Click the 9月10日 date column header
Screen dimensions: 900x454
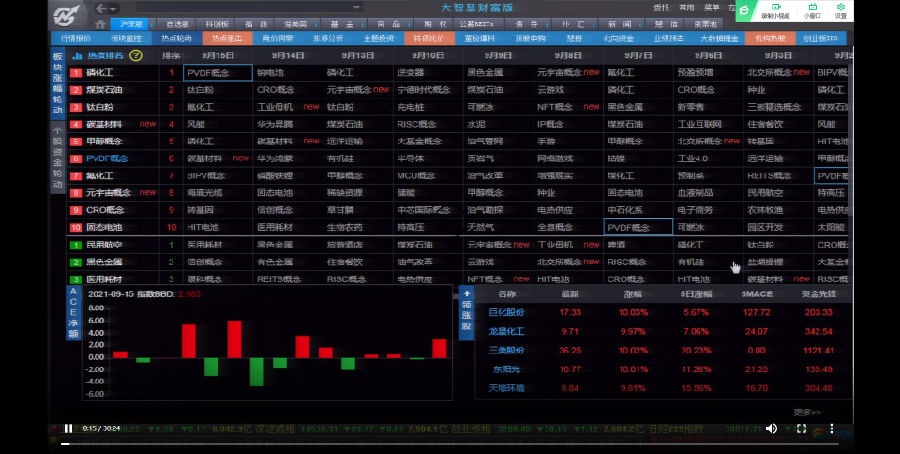pos(428,56)
